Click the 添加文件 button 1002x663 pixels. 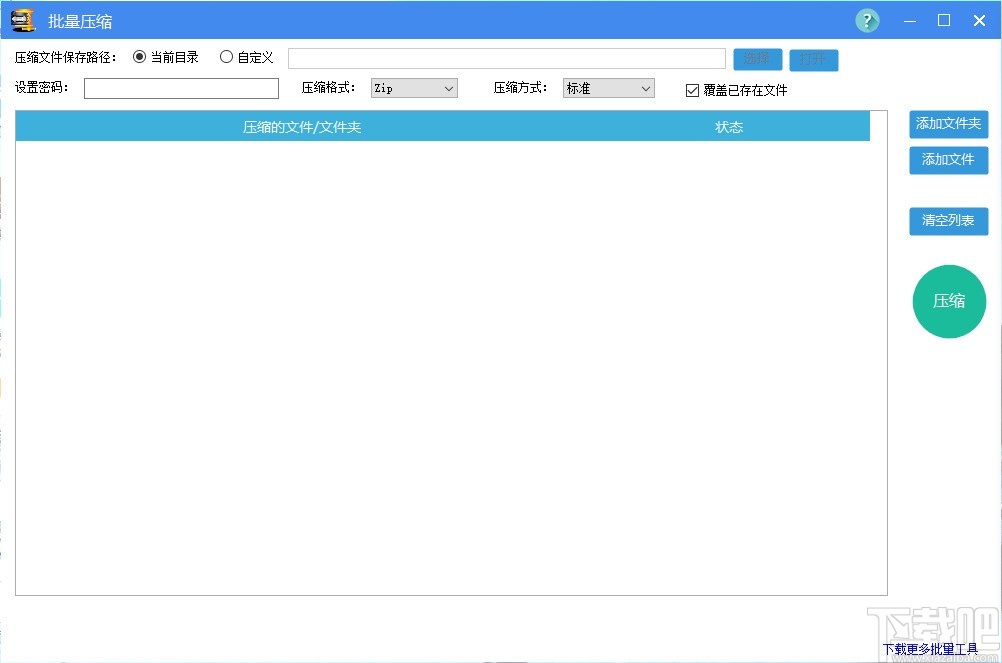[x=947, y=160]
